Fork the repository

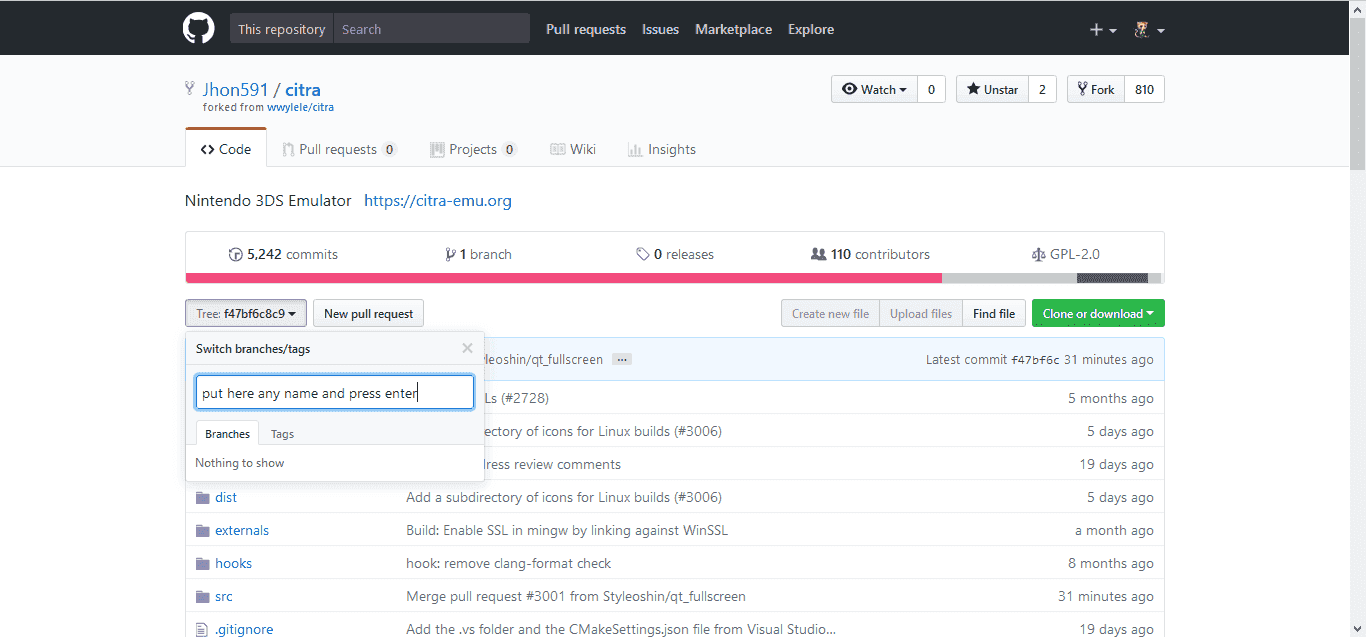[x=1096, y=89]
